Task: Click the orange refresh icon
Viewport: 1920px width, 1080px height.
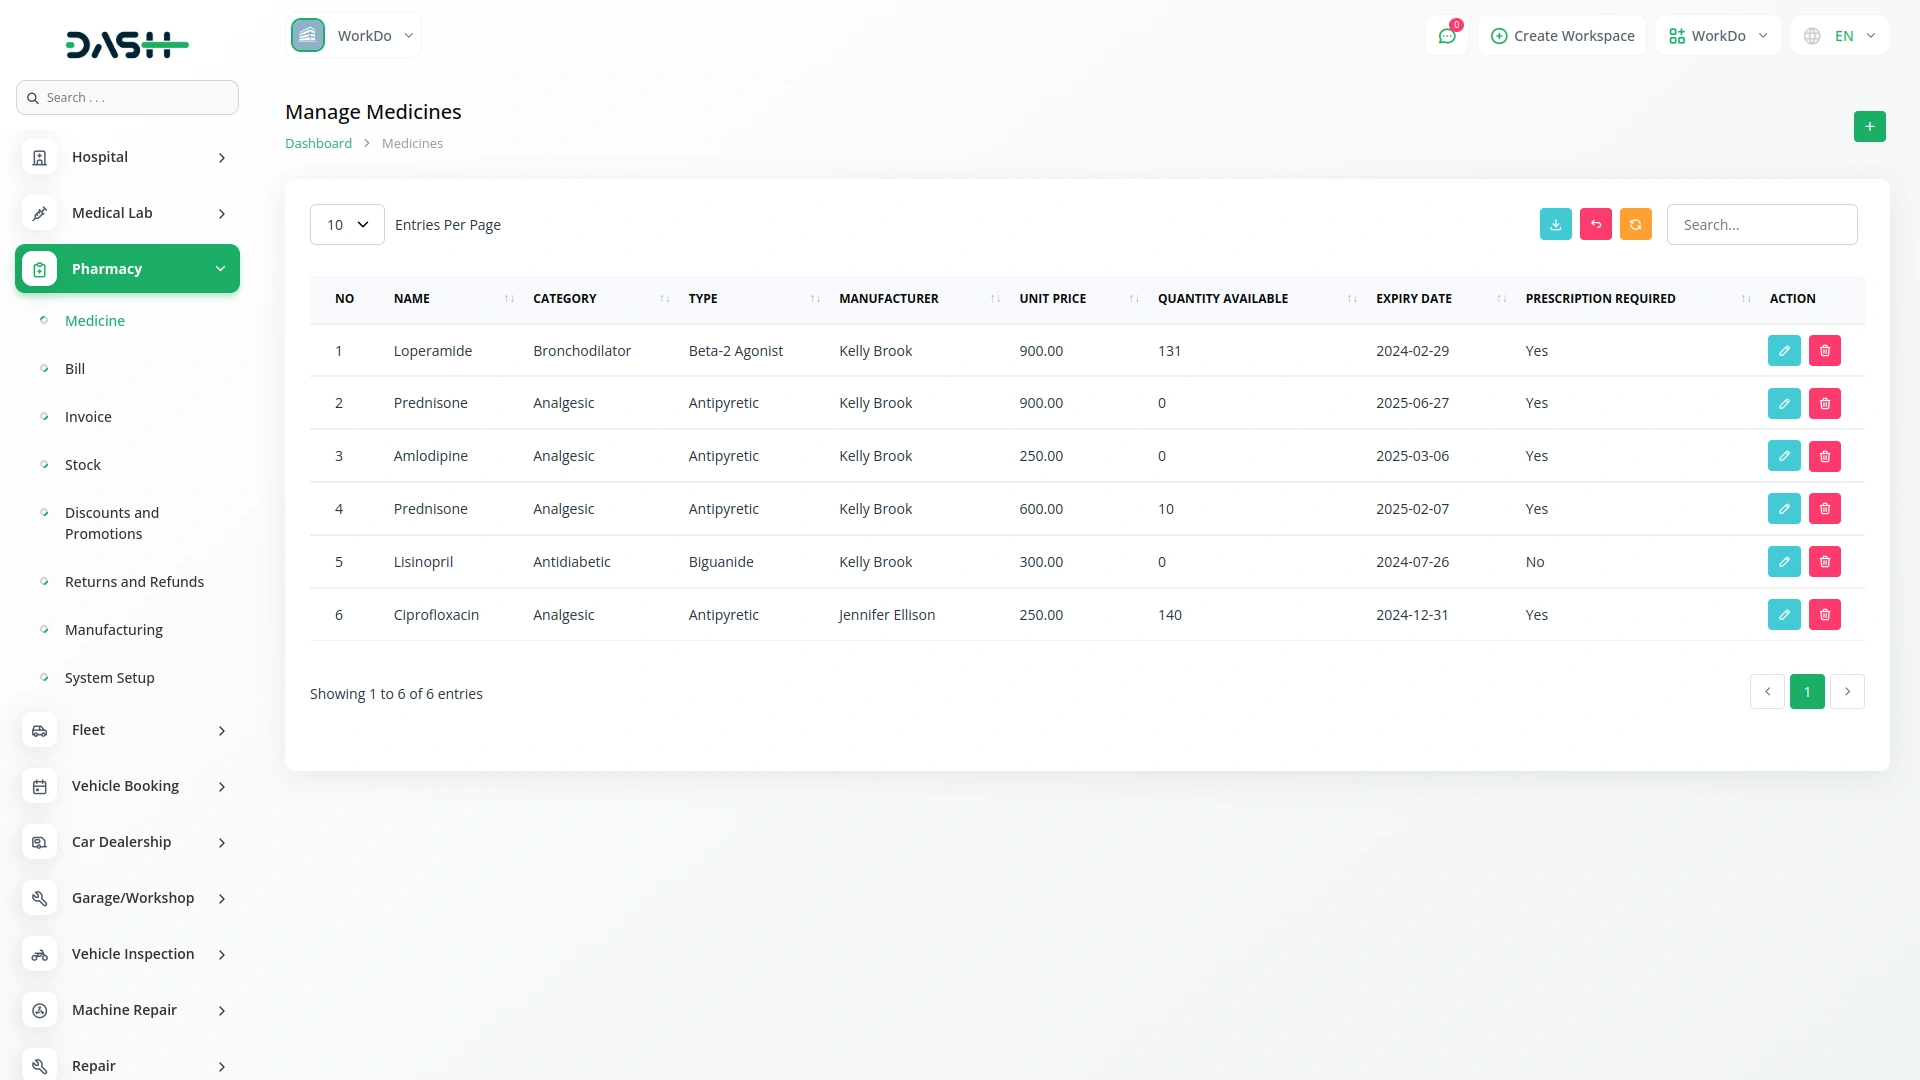Action: (1635, 225)
